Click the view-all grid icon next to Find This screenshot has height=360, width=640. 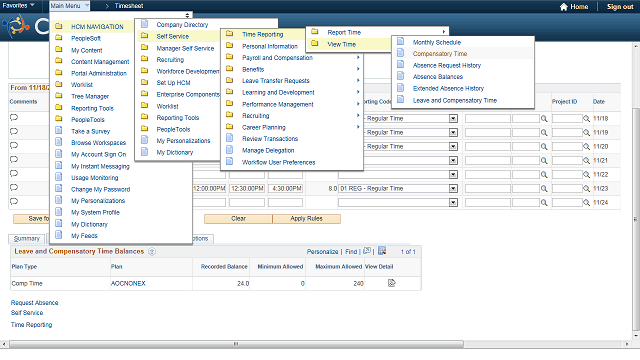pos(367,251)
